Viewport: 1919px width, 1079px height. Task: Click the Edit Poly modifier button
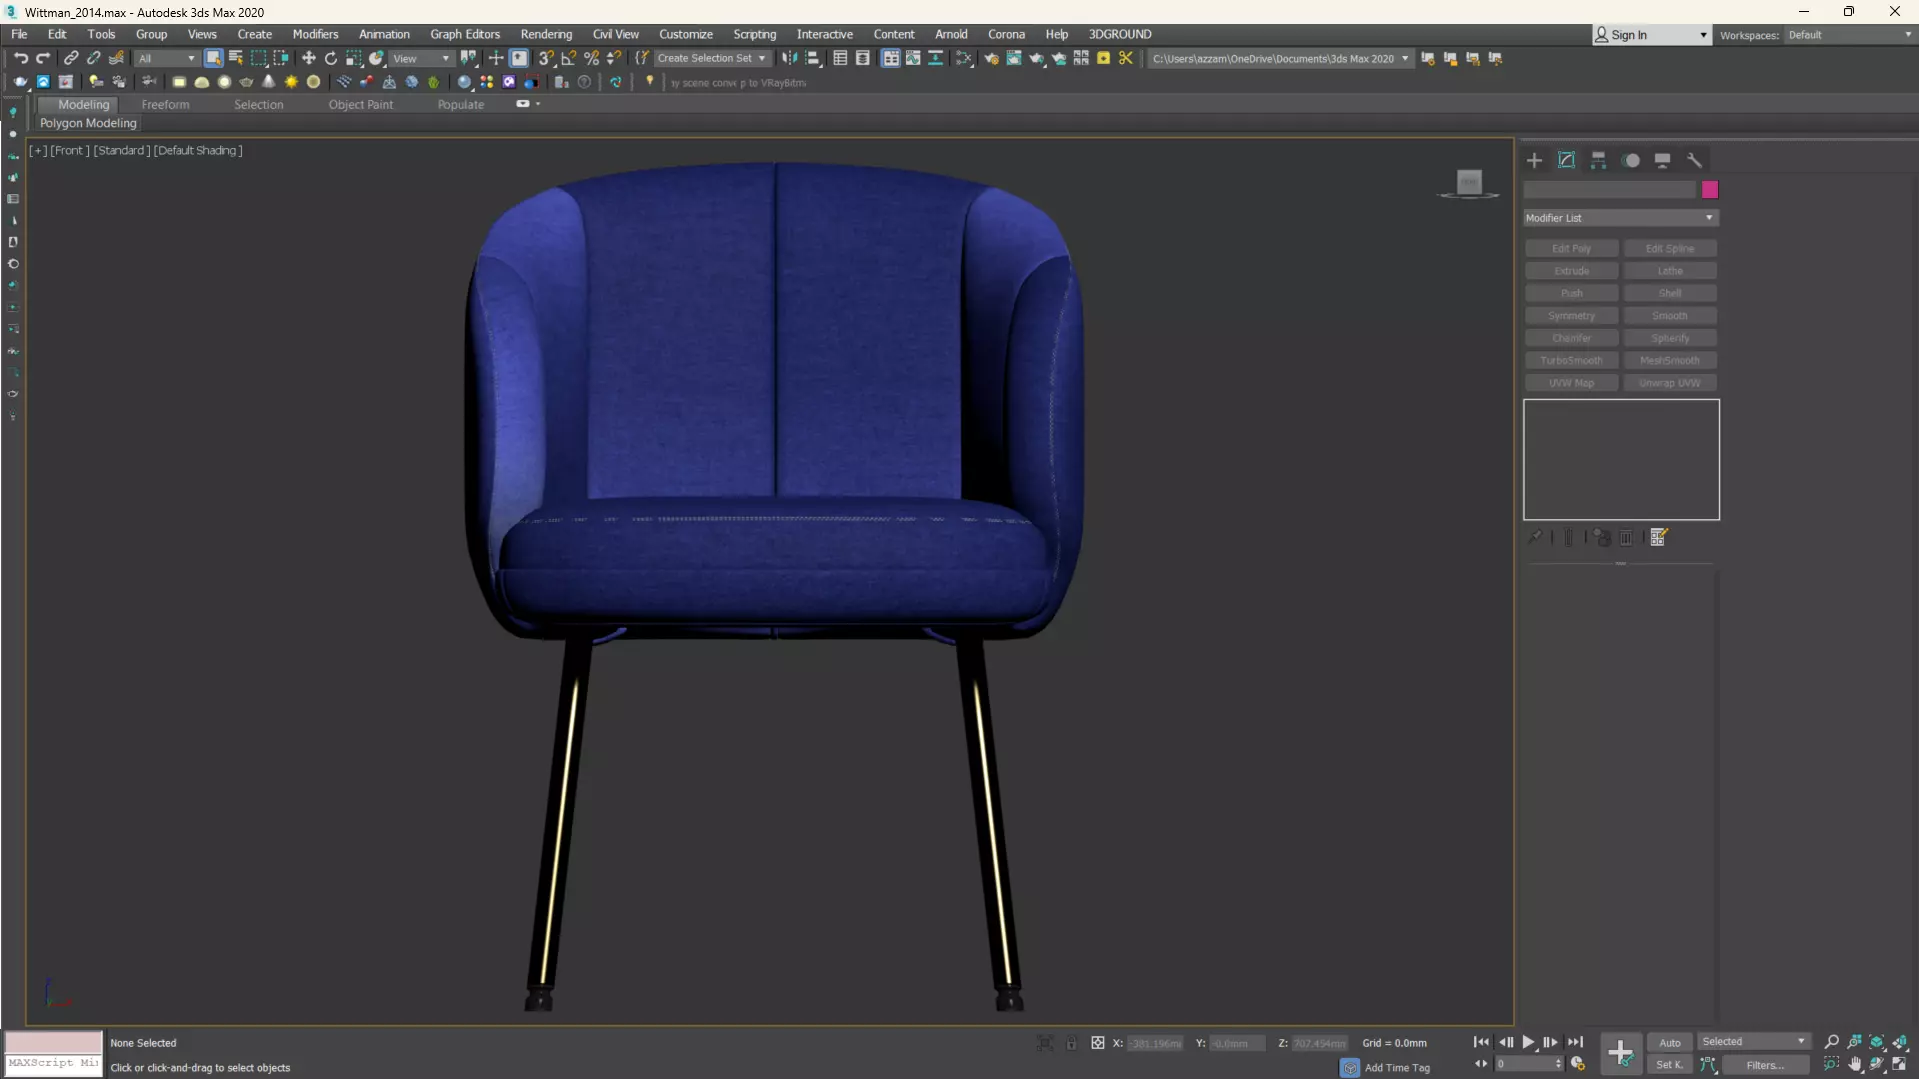point(1571,248)
